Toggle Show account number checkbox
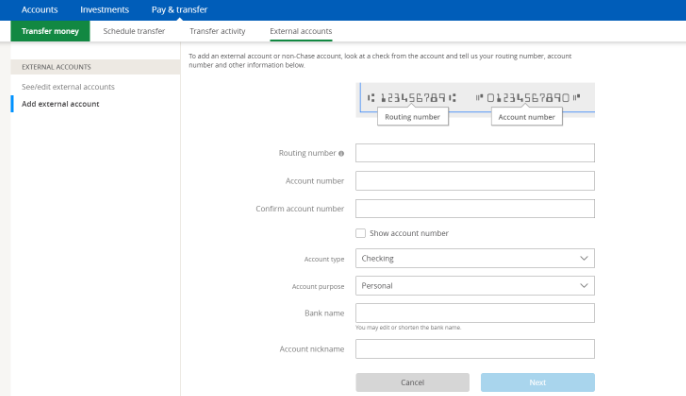The height and width of the screenshot is (396, 686). [x=360, y=233]
